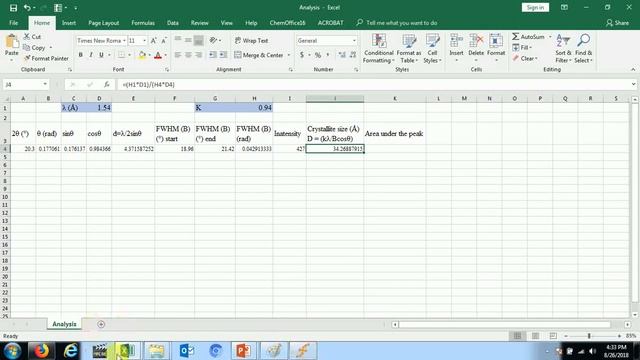Increase decimal places

click(342, 55)
